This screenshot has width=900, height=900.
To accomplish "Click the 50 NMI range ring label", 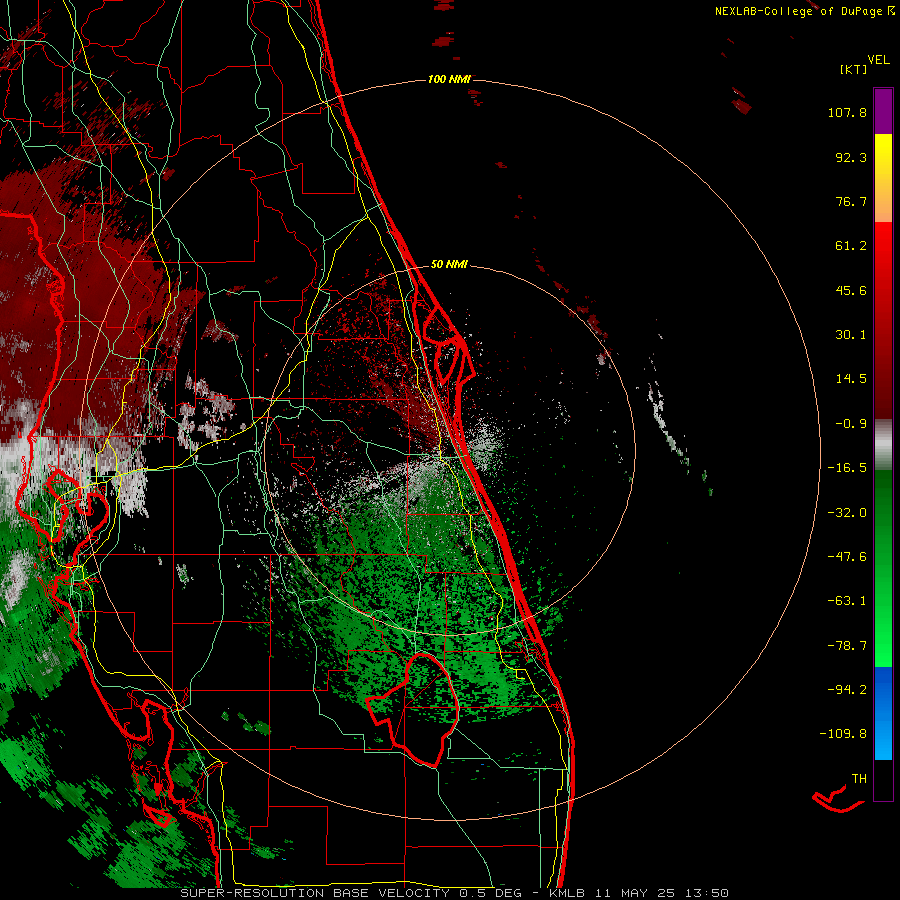I will click(x=449, y=264).
